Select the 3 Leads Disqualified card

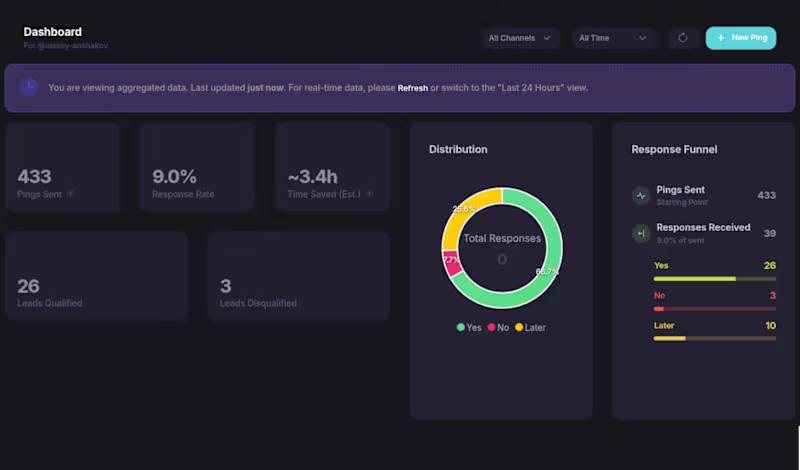click(x=298, y=276)
